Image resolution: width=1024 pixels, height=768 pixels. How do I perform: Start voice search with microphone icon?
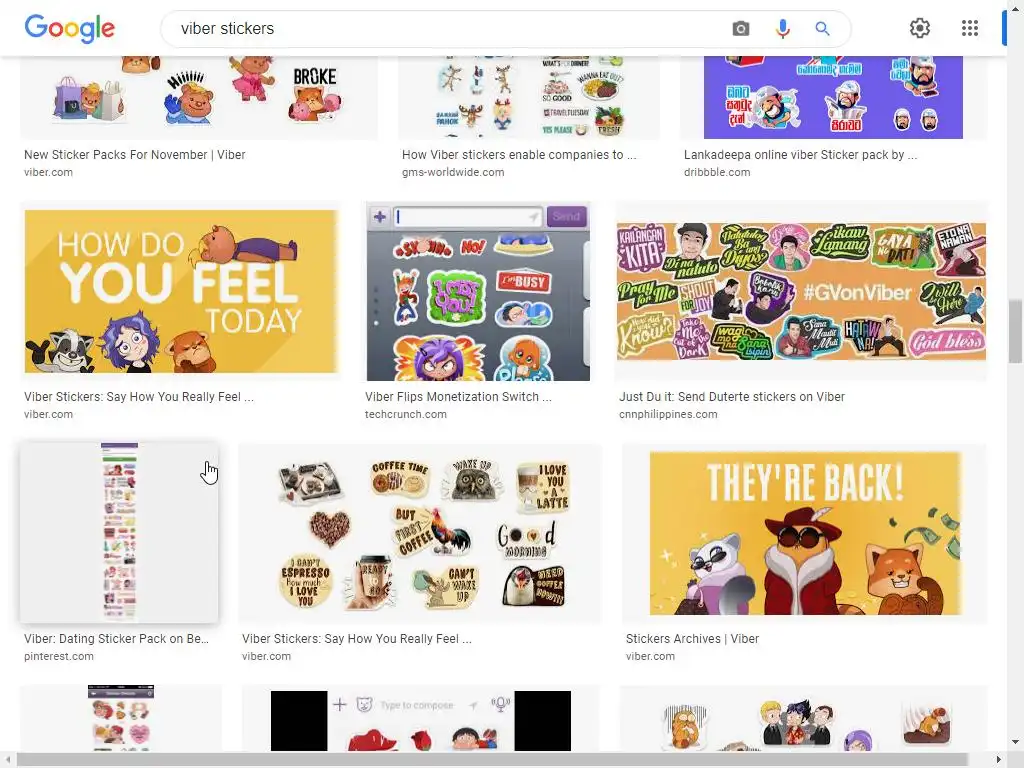point(782,29)
